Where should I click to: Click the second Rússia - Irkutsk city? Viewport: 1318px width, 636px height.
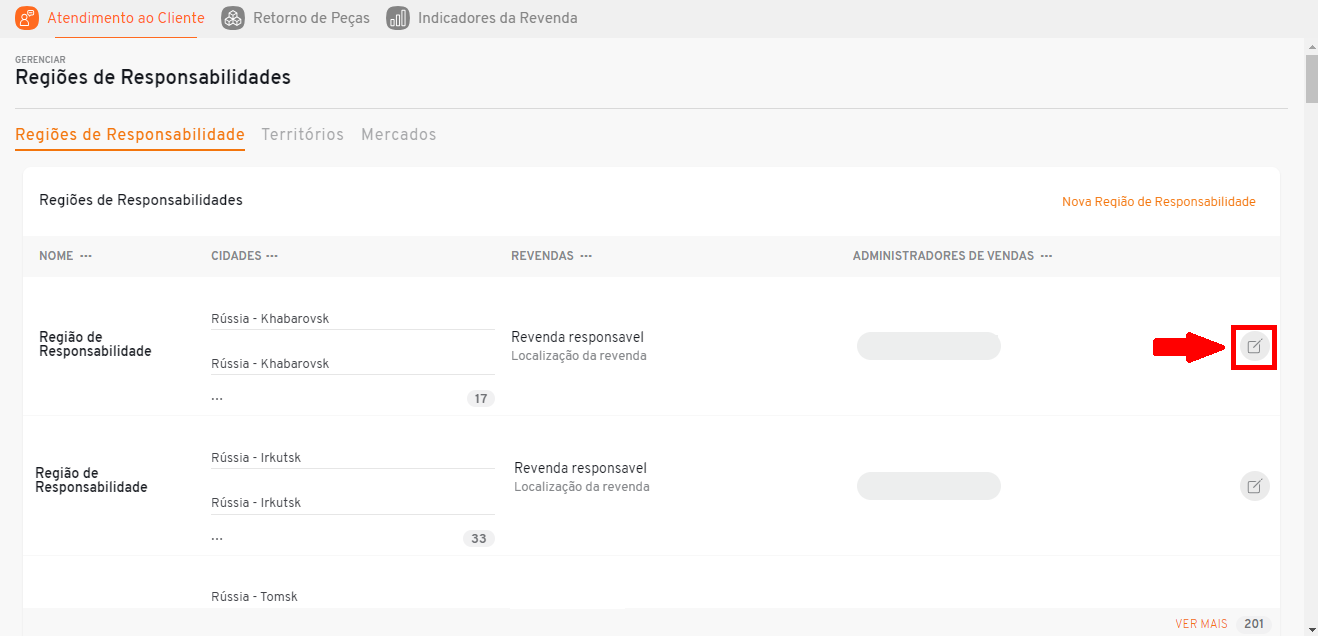(256, 503)
